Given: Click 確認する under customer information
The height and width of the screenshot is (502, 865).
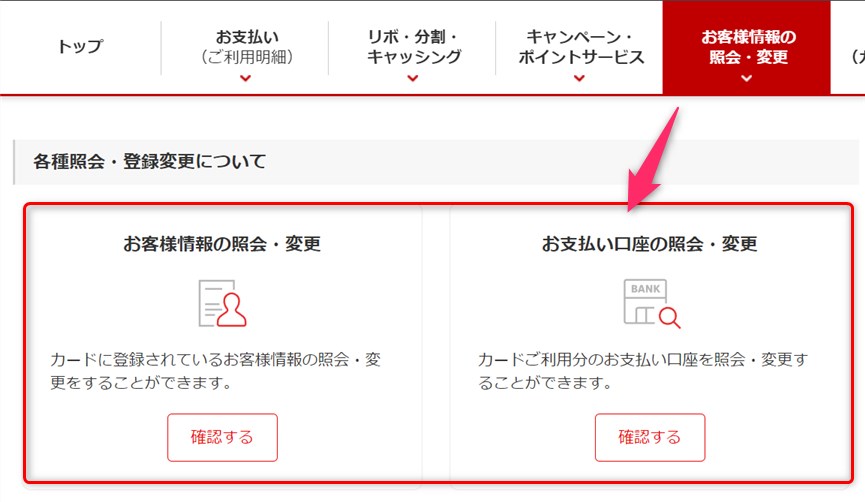Looking at the screenshot, I should pyautogui.click(x=222, y=437).
